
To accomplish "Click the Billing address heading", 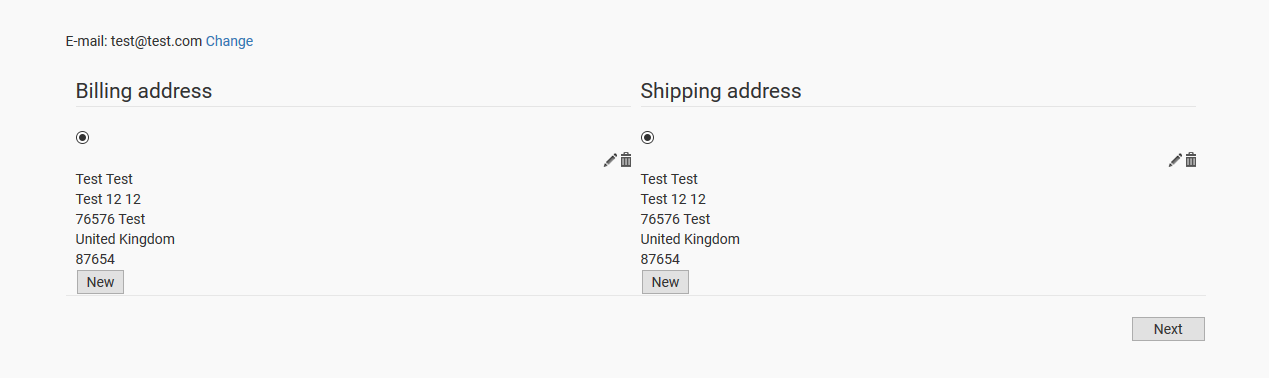I will click(x=144, y=91).
